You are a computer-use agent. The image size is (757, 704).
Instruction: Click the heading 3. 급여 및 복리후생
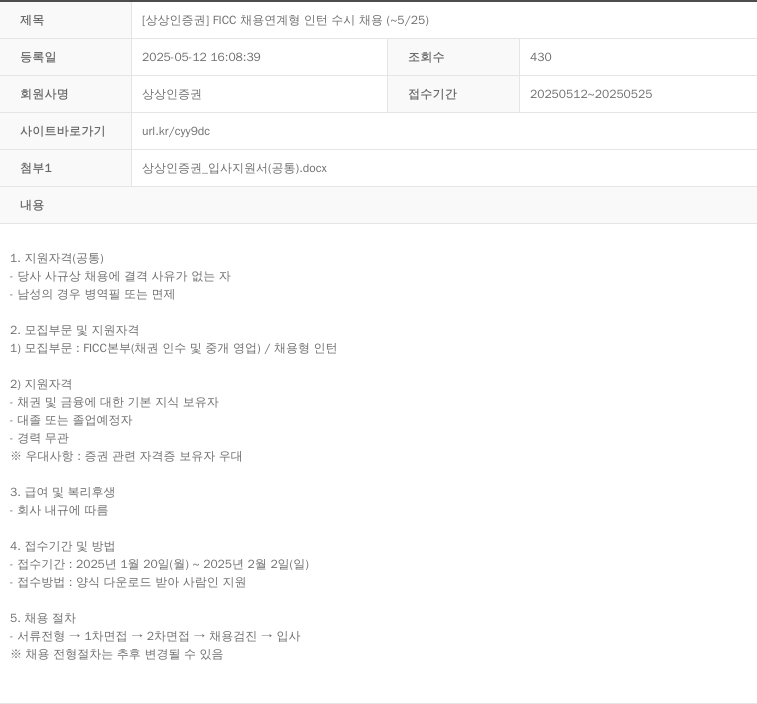point(62,492)
